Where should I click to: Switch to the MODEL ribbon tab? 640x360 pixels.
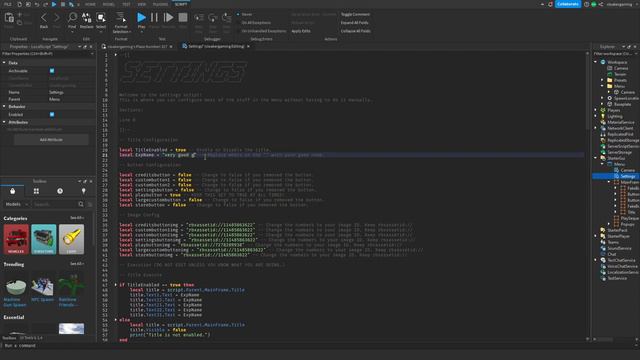click(109, 4)
